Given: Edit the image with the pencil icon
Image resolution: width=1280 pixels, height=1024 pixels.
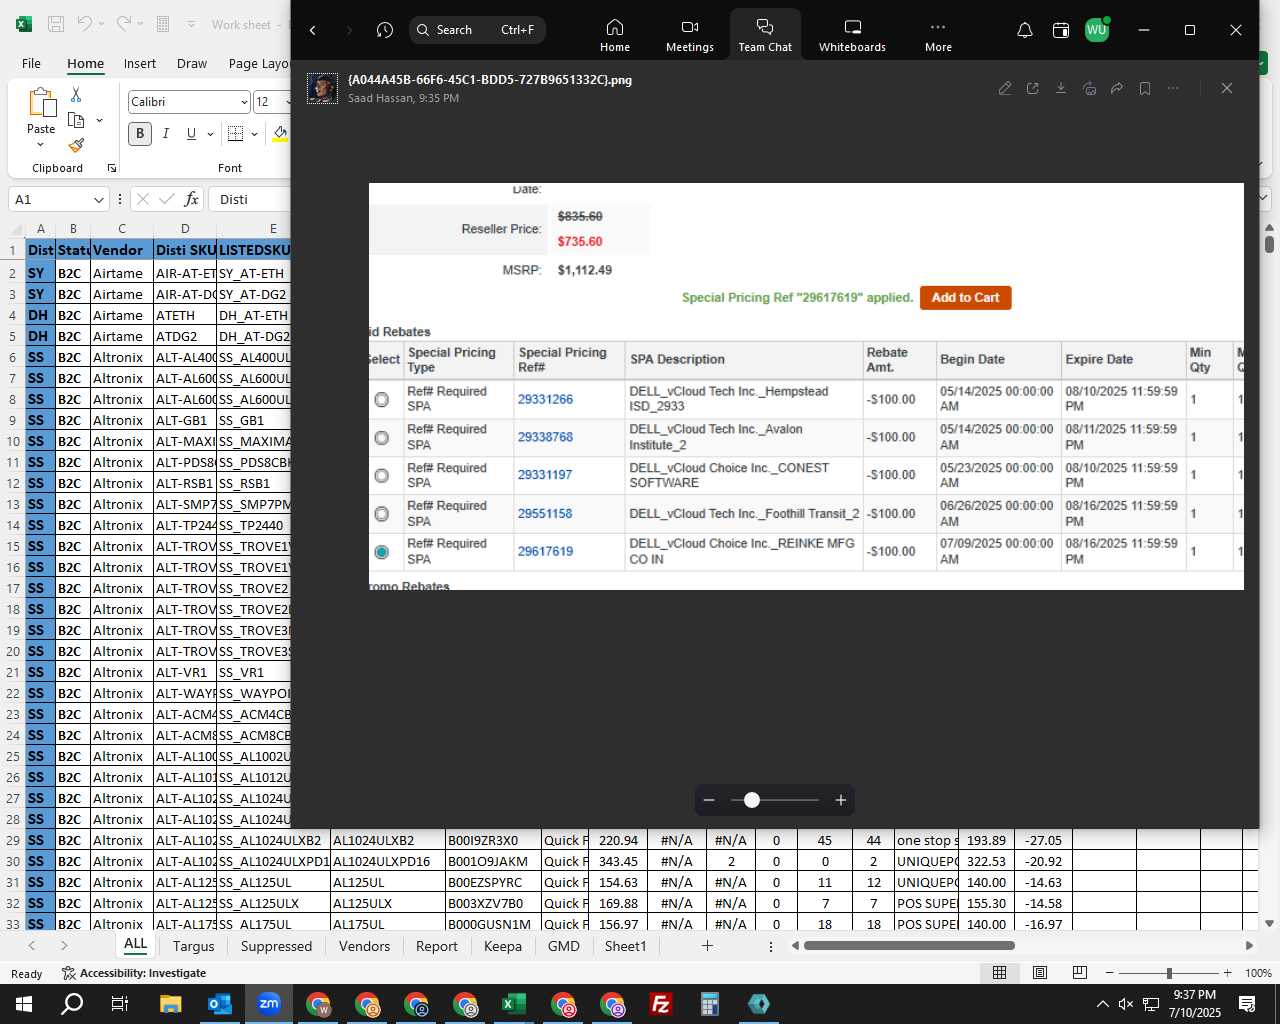Looking at the screenshot, I should pos(1005,88).
